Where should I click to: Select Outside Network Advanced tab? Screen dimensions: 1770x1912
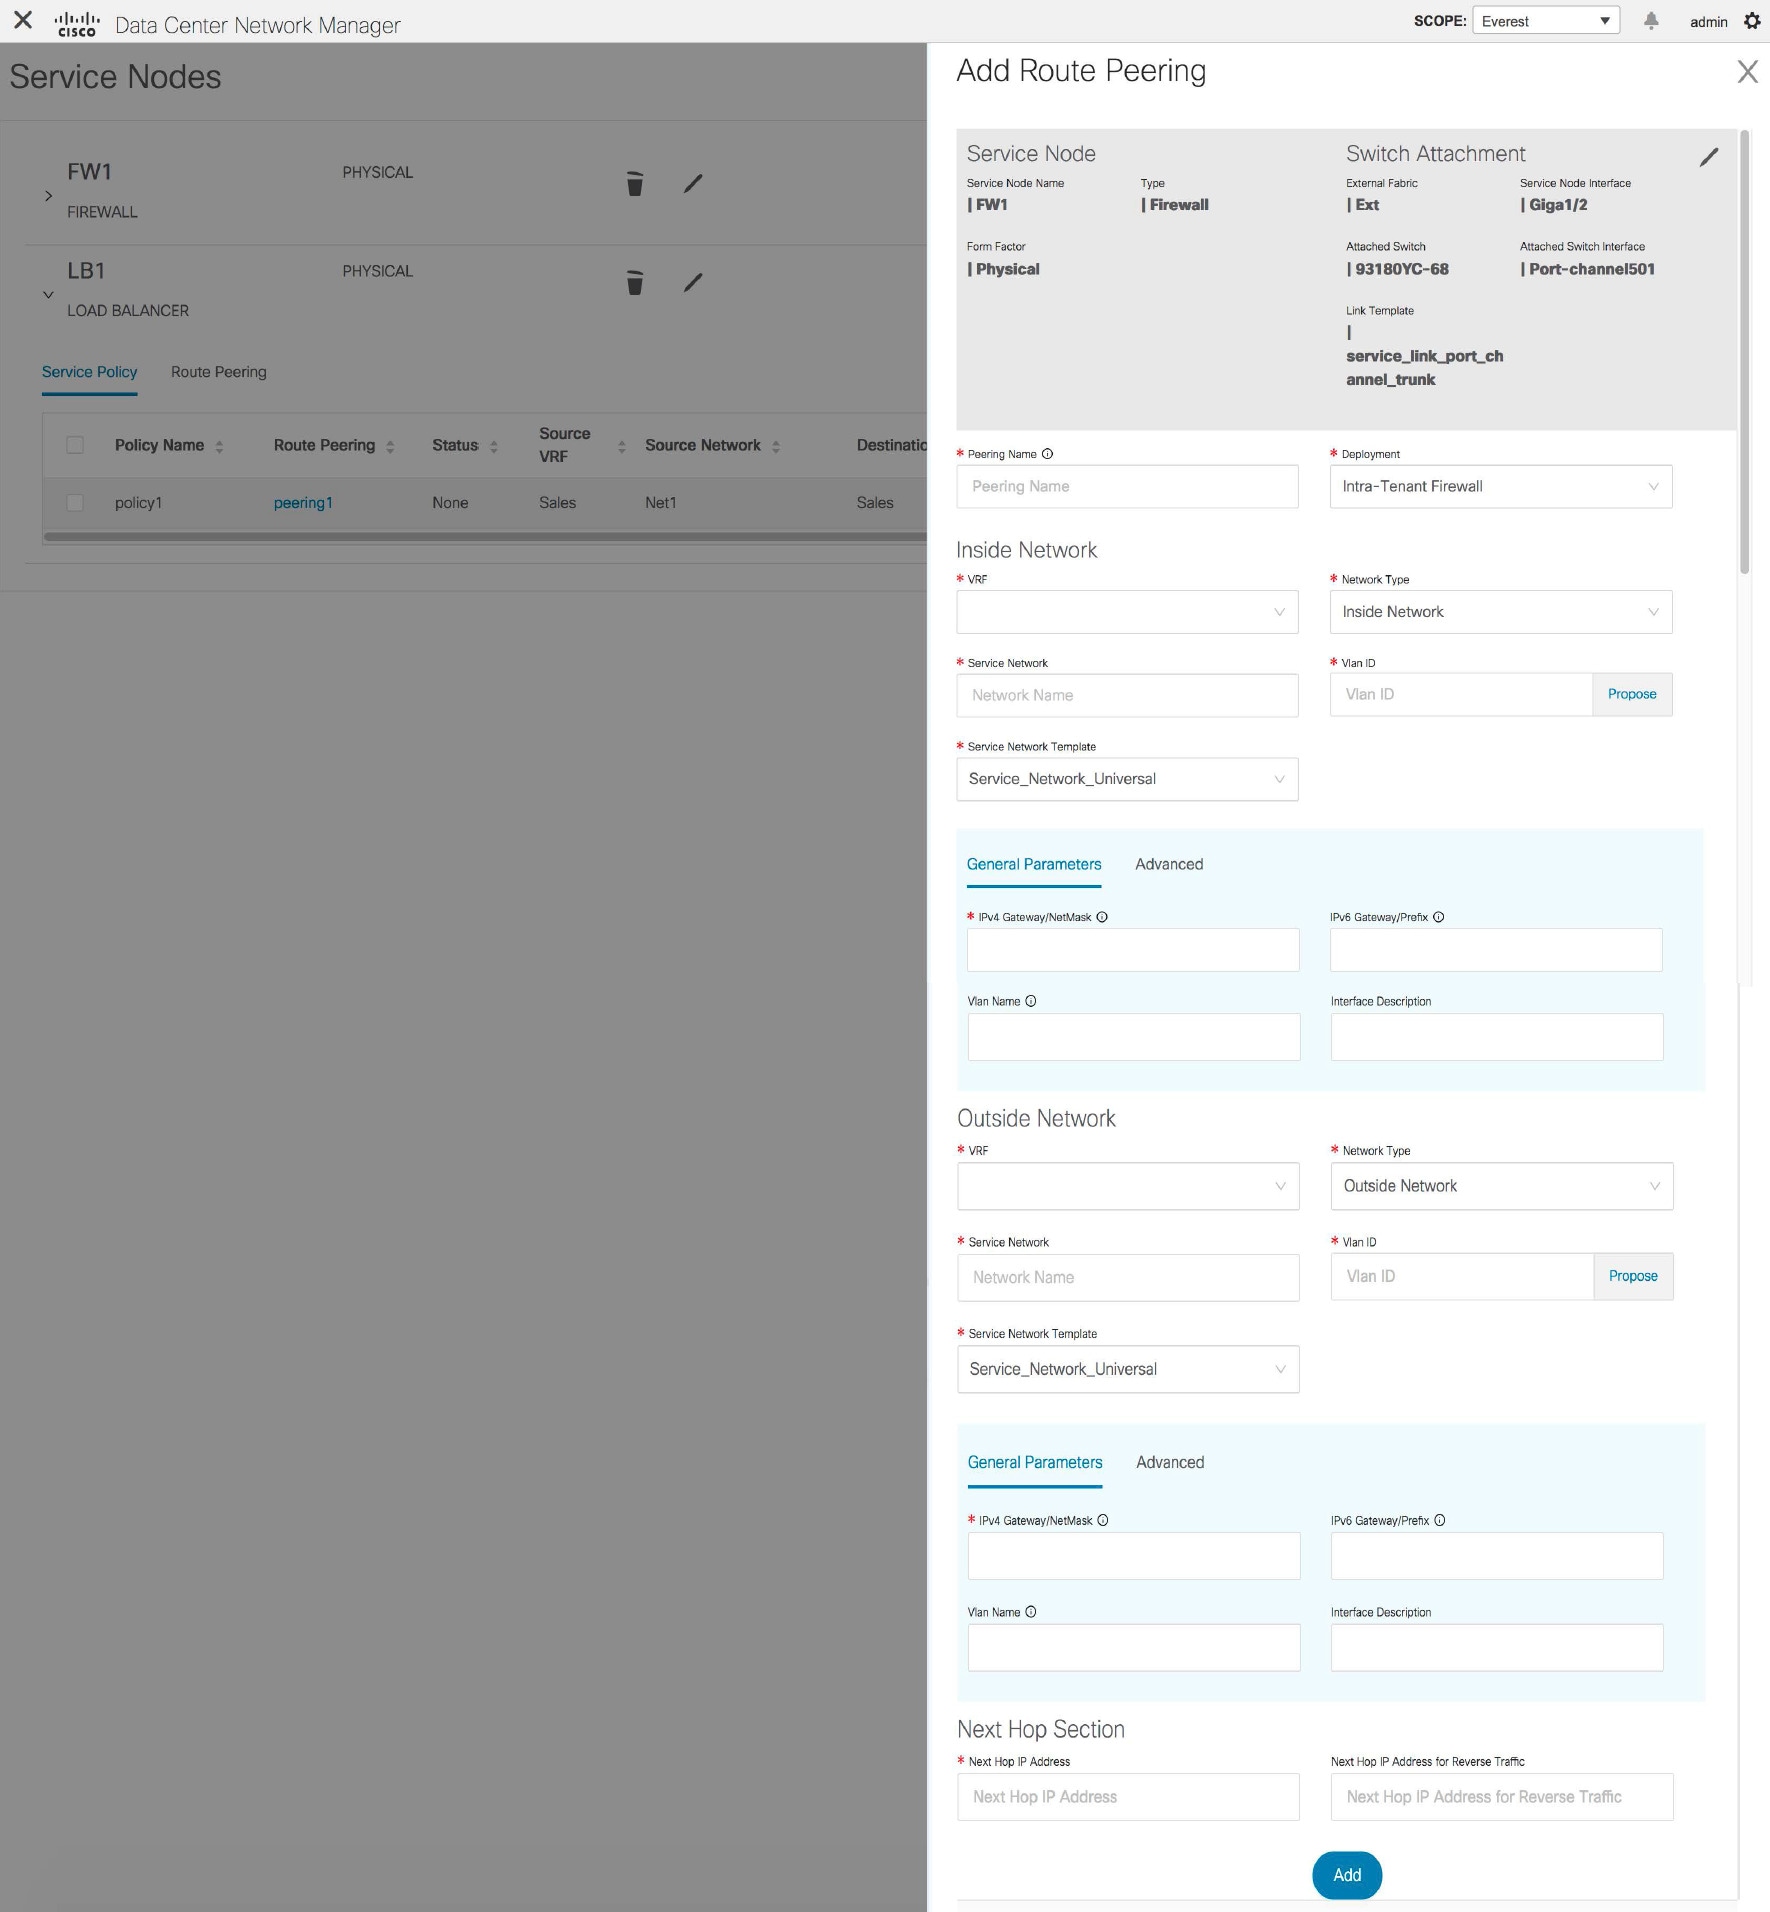coord(1170,1462)
